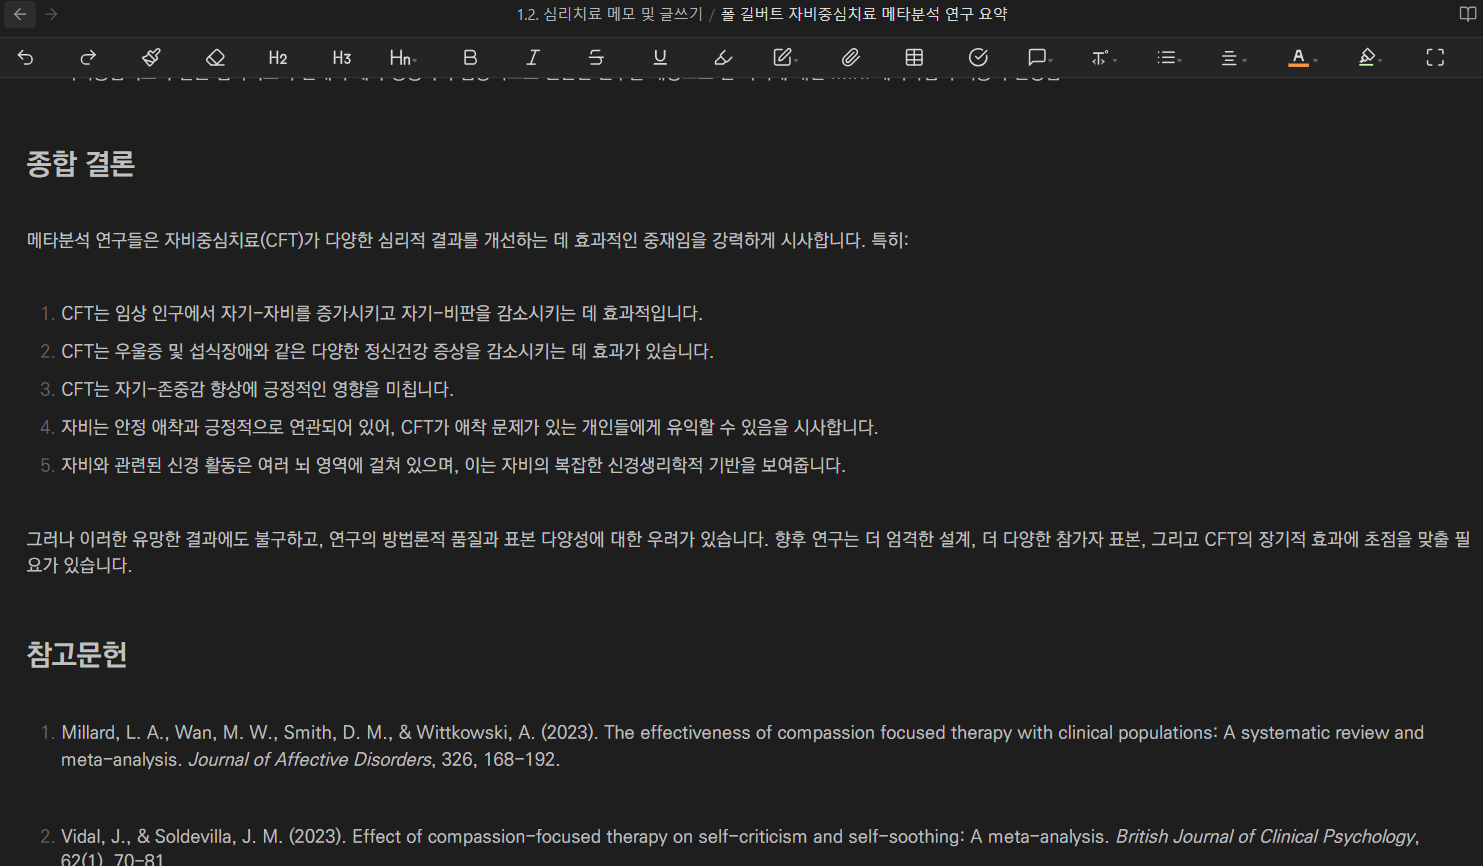Apply H2 heading style
This screenshot has width=1483, height=866.
[x=278, y=58]
